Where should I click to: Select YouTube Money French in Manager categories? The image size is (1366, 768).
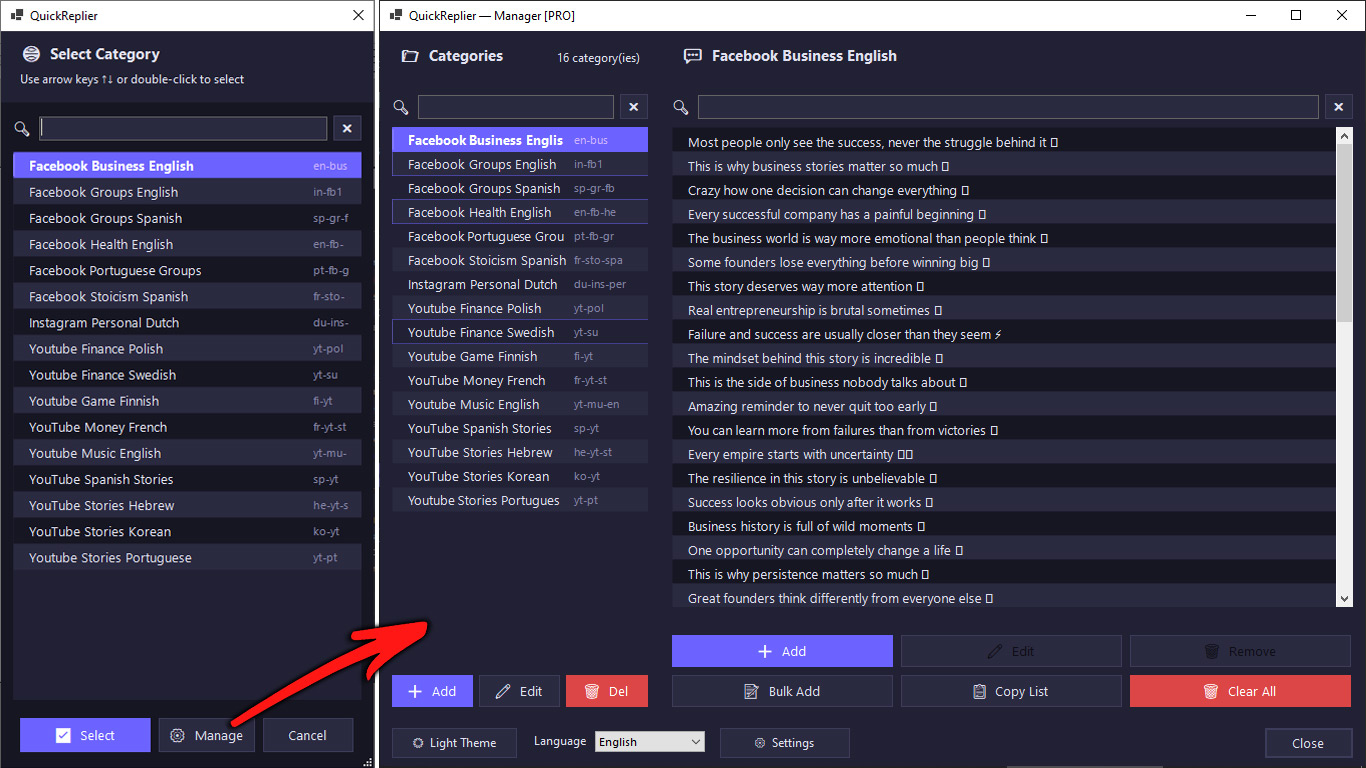[x=520, y=380]
